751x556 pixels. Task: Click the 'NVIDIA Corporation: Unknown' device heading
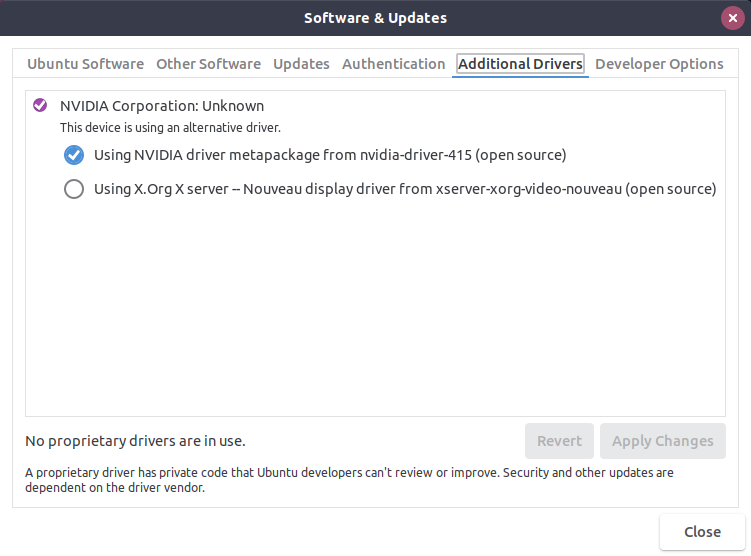[162, 106]
